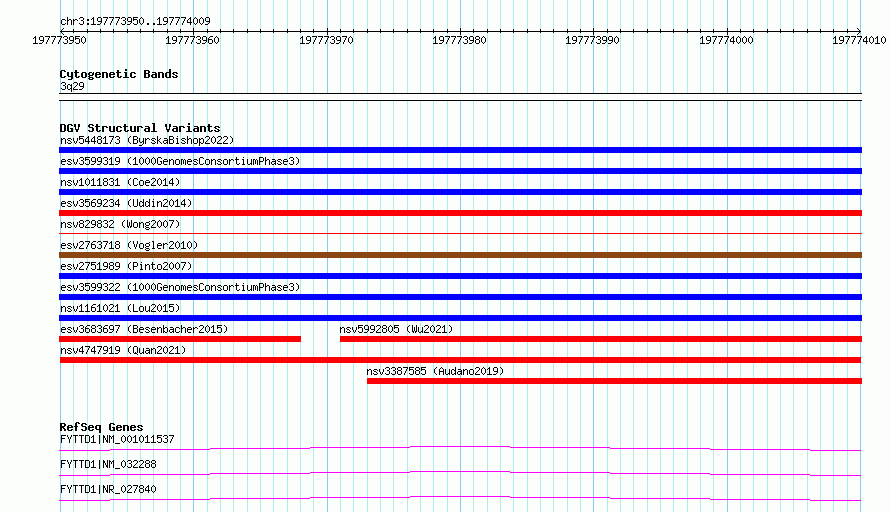Image resolution: width=890 pixels, height=512 pixels.
Task: Select the magenta line for FYTTD1|NM_032288
Action: click(x=460, y=473)
